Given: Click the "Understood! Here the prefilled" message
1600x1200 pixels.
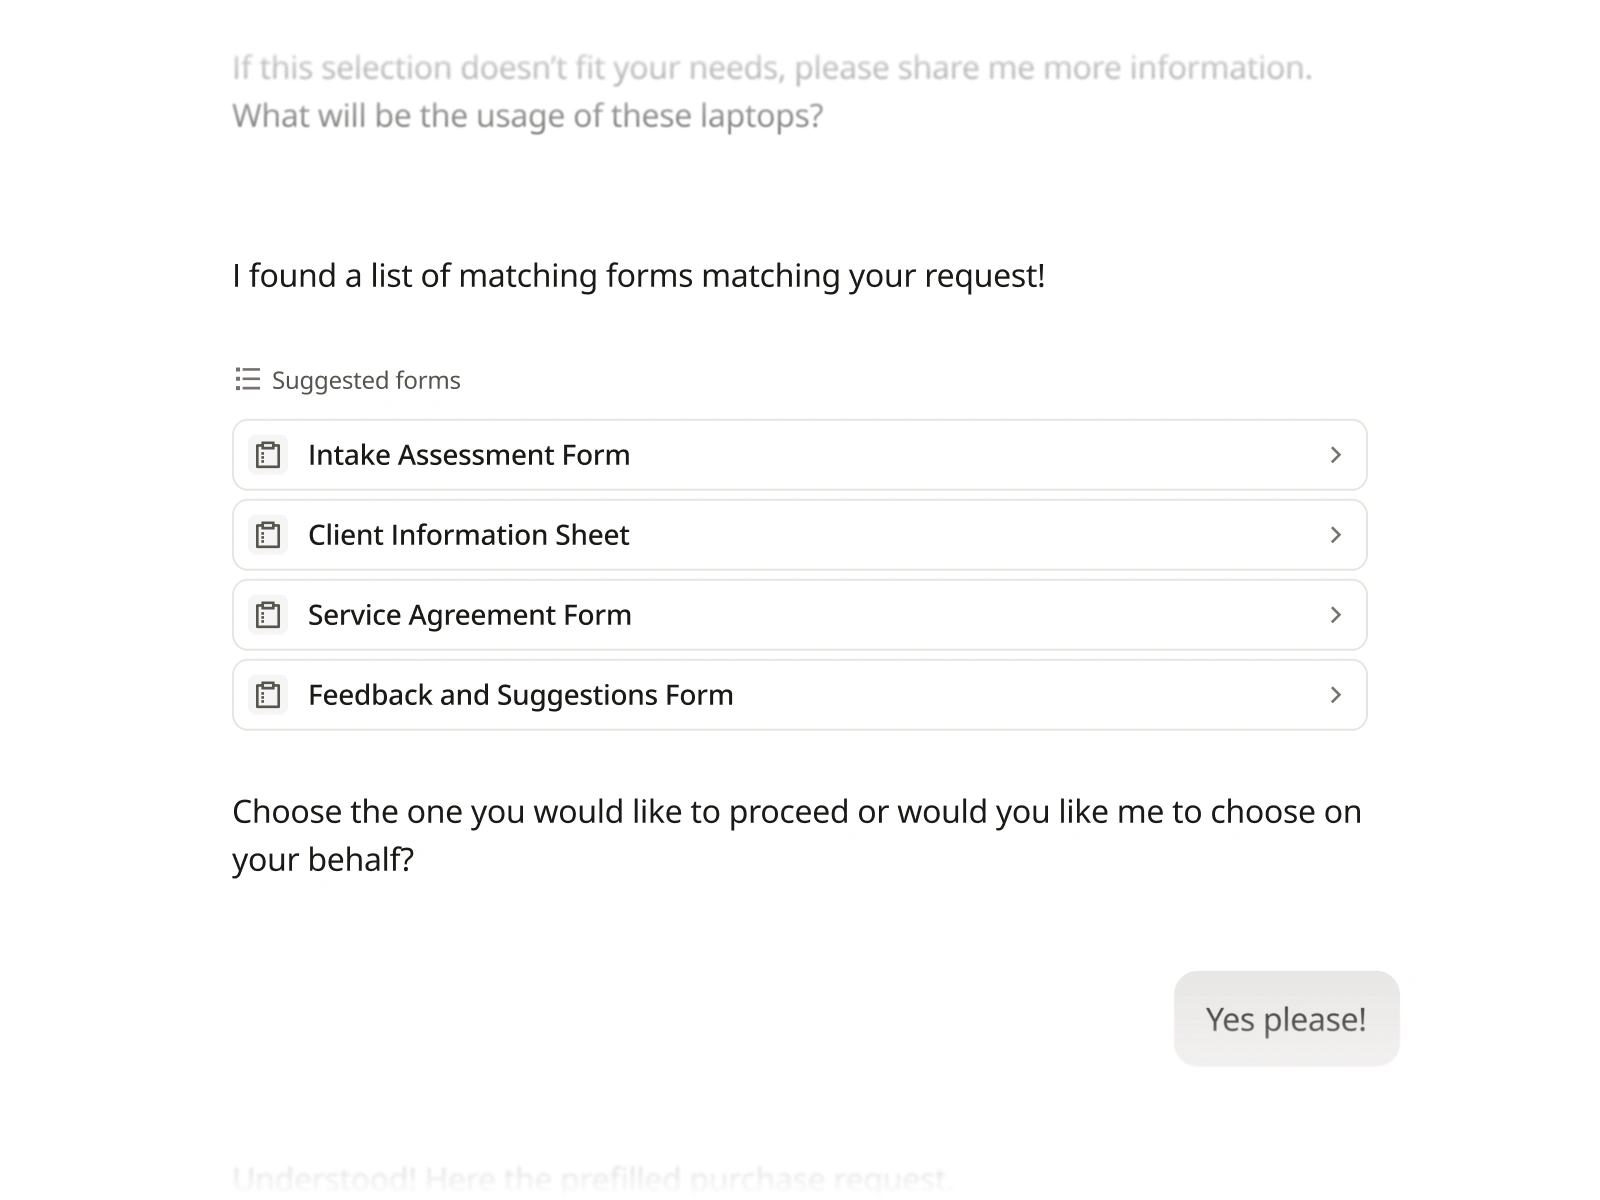Looking at the screenshot, I should [x=589, y=1179].
